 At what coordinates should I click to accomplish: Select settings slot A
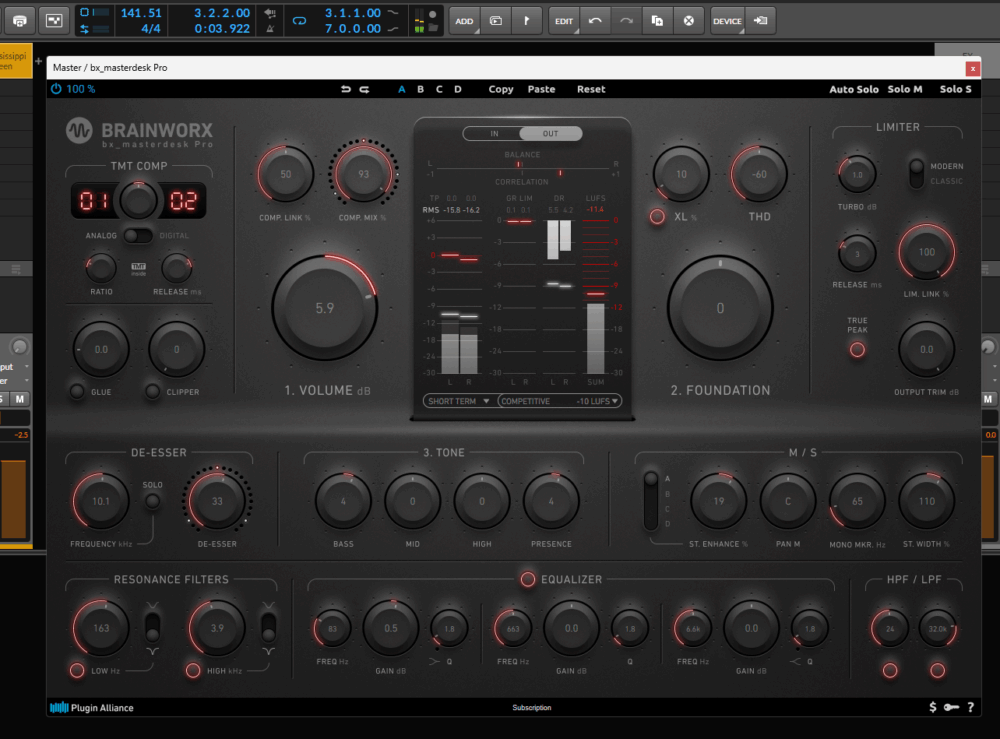coord(402,89)
